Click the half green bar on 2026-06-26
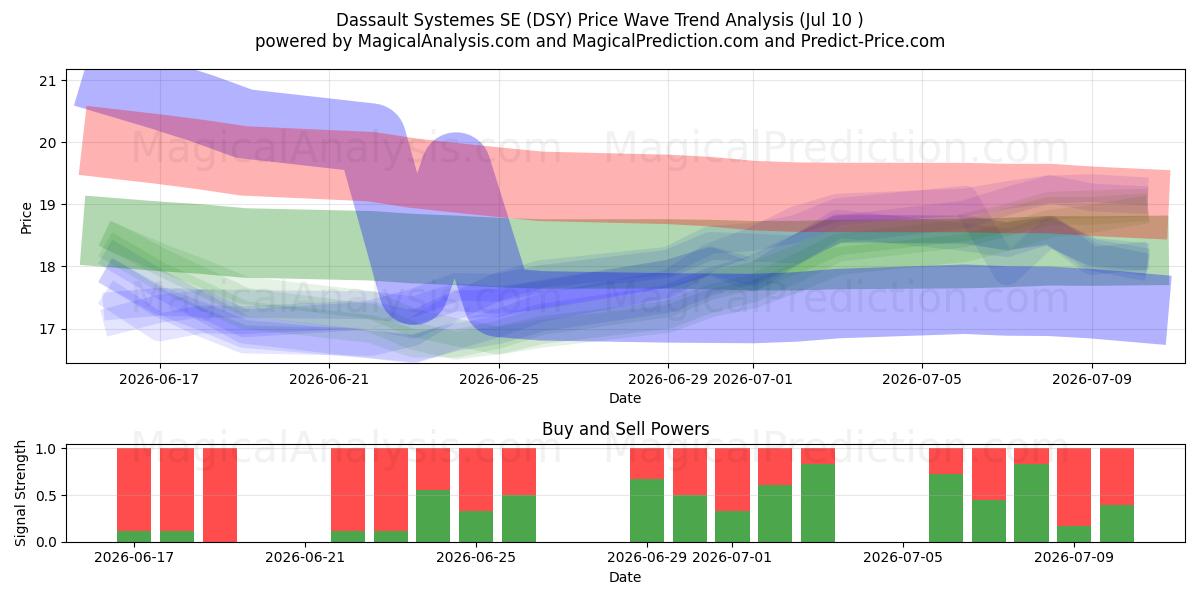 click(519, 518)
